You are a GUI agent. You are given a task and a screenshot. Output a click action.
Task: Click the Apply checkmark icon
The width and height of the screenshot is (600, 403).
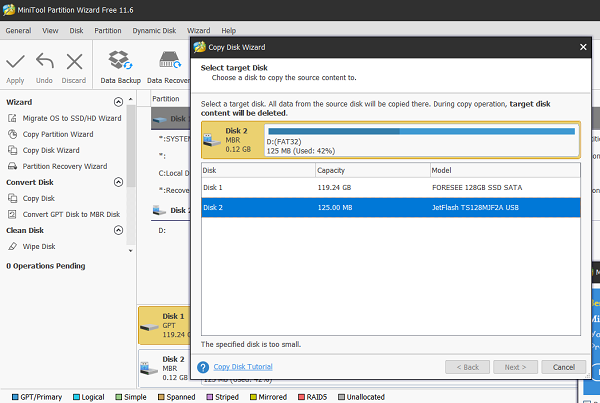[15, 62]
